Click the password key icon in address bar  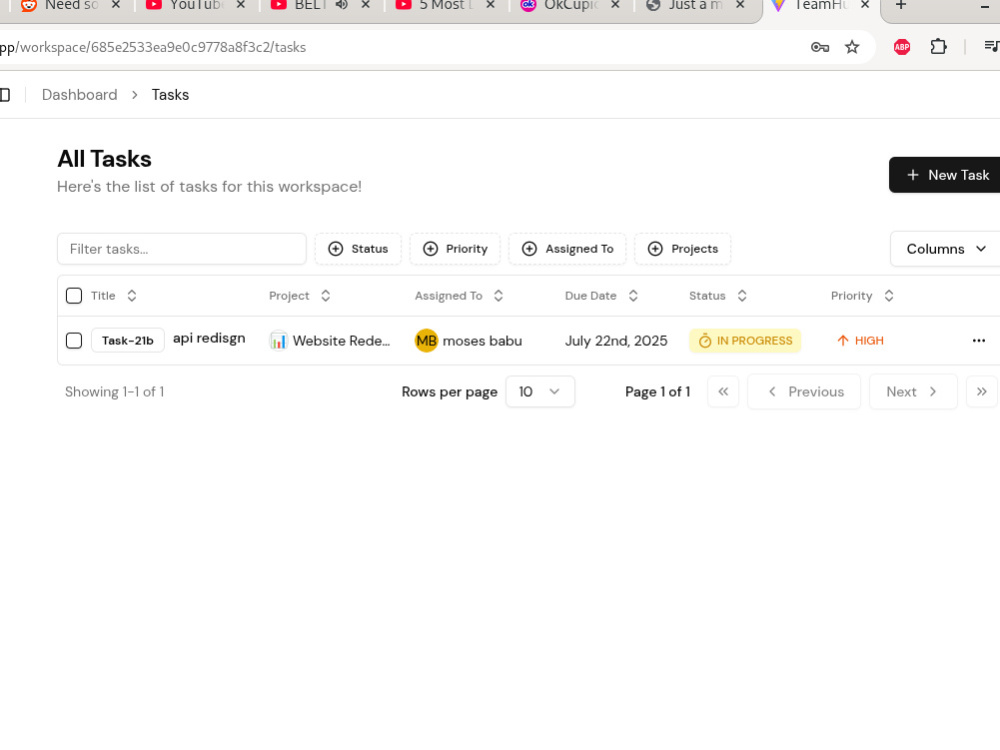(x=820, y=47)
